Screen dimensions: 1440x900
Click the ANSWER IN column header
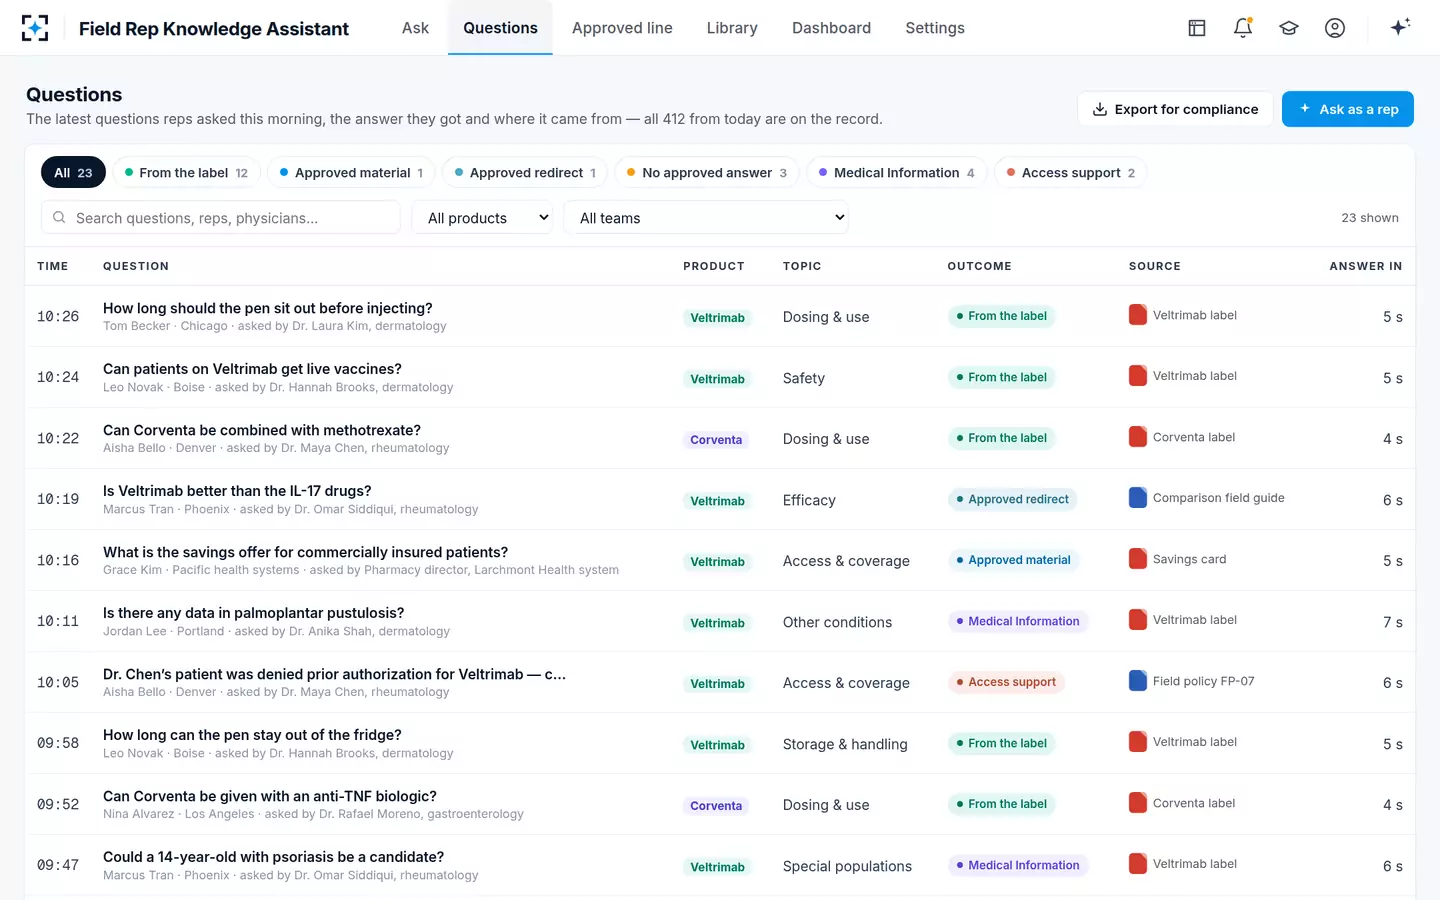1365,266
